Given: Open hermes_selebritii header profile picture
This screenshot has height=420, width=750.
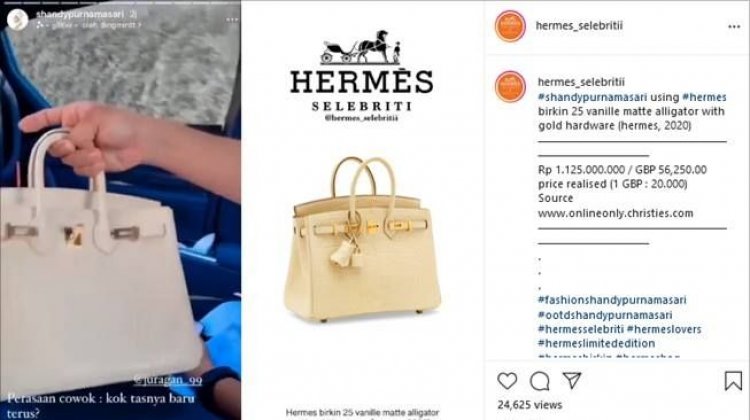Looking at the screenshot, I should 510,26.
